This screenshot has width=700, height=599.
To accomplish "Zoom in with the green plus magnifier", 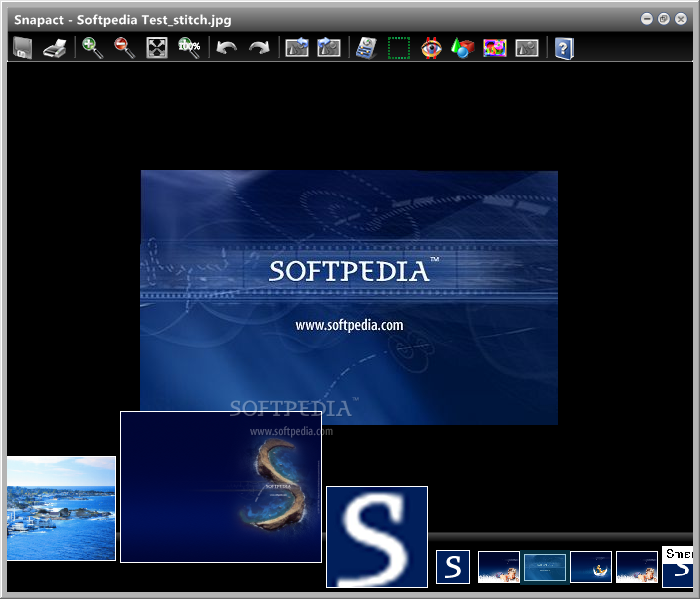I will (92, 48).
